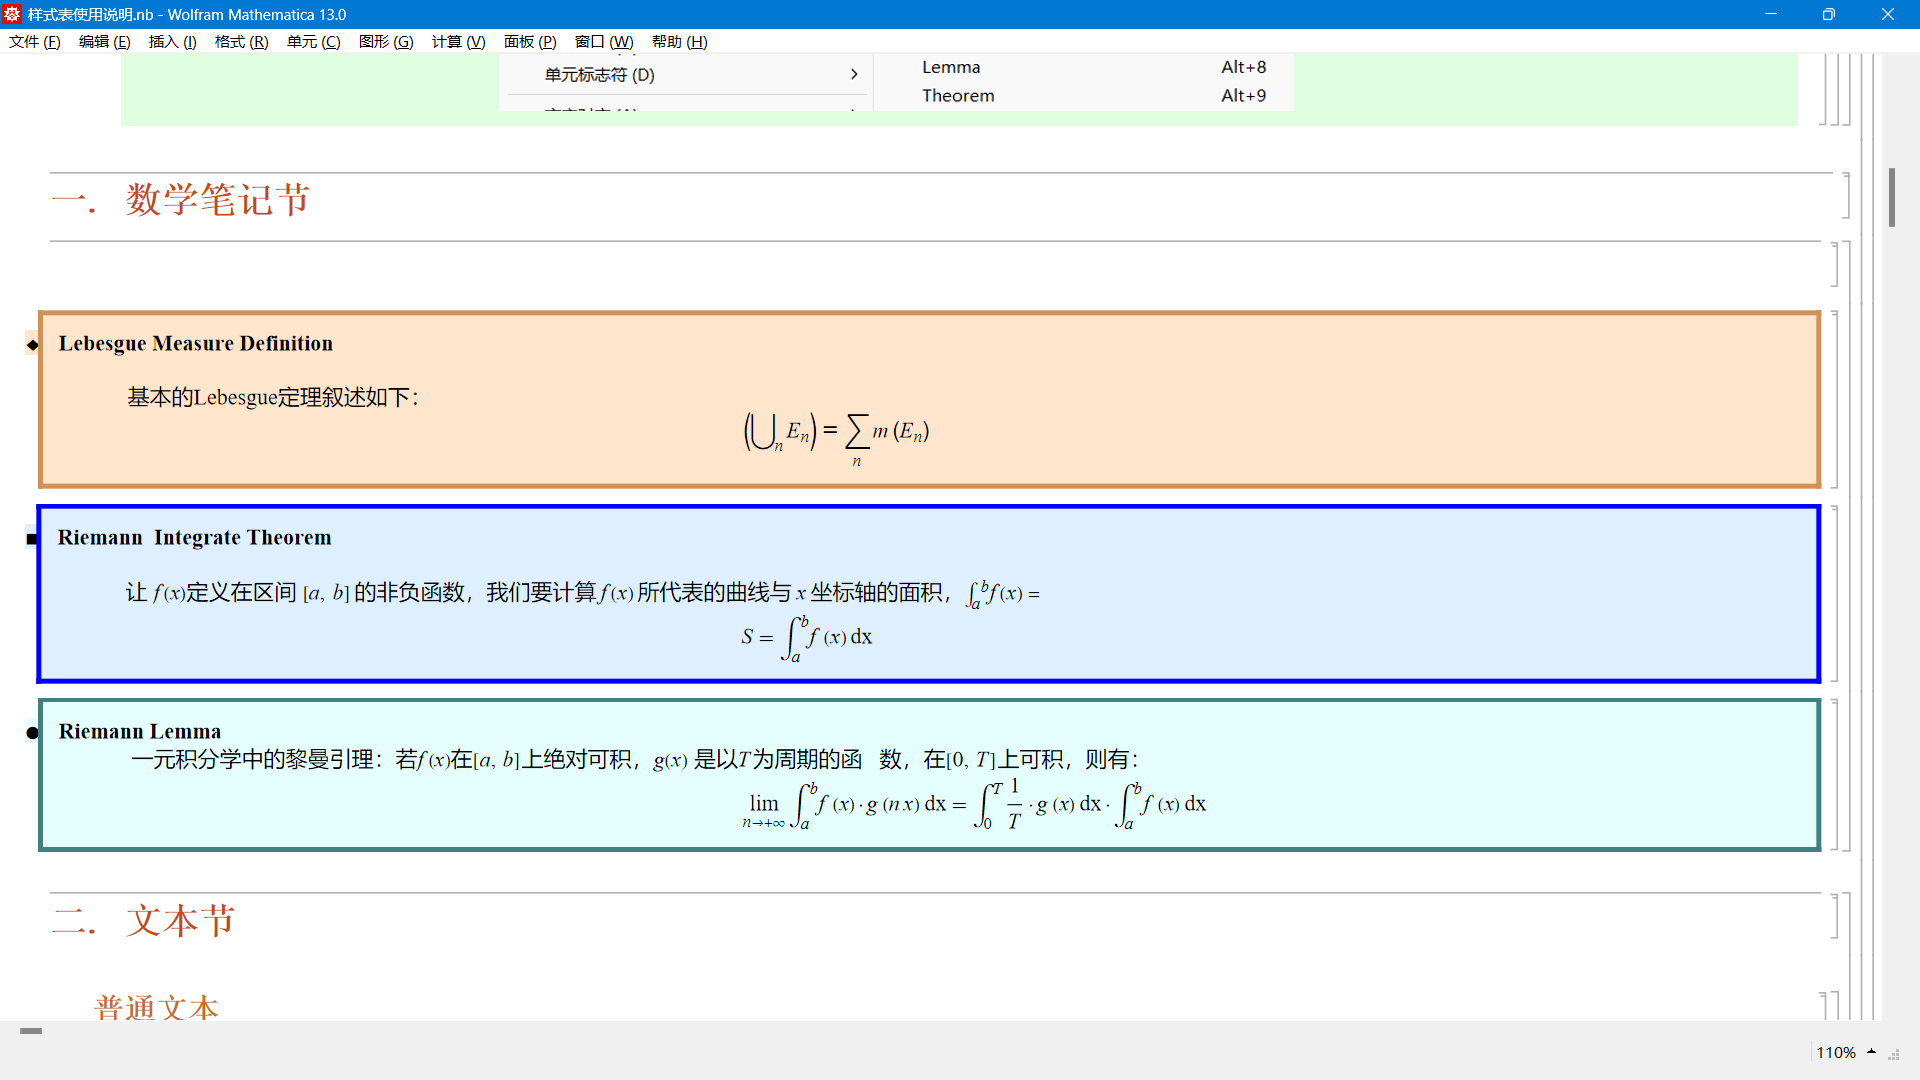Click the gray progress bar at bottom left
1920x1080 pixels.
(x=31, y=1031)
